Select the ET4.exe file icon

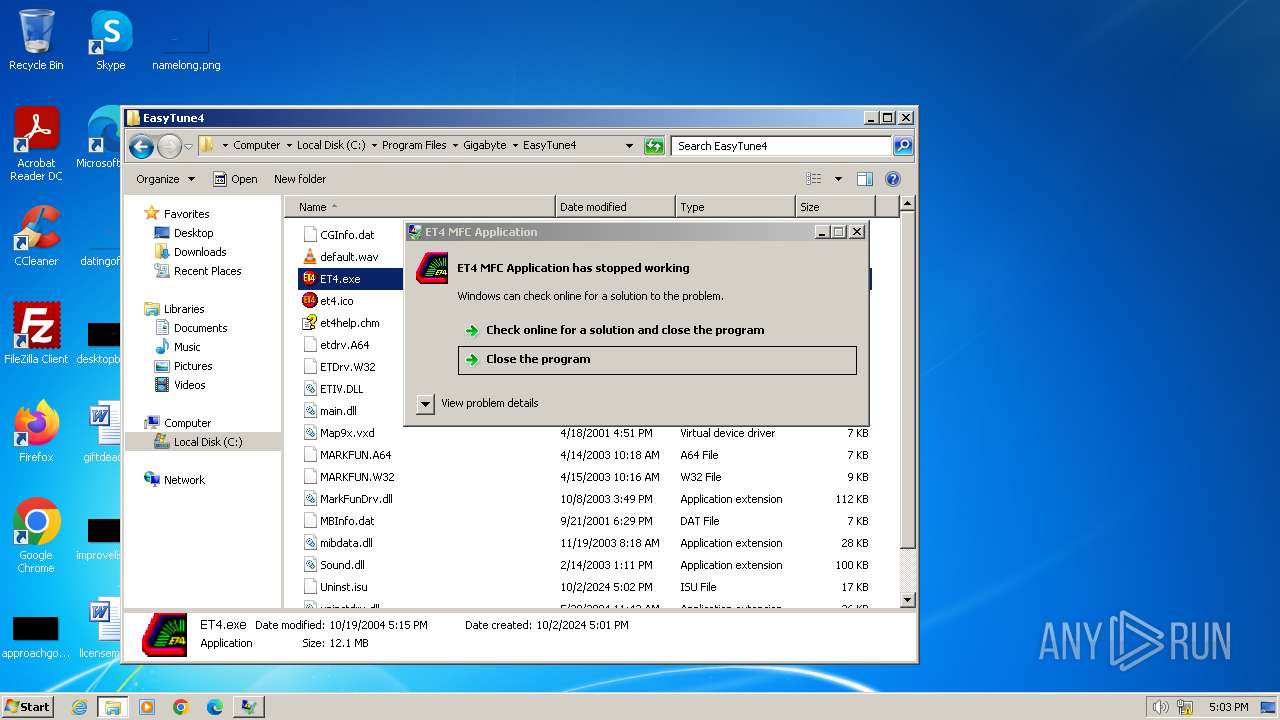click(309, 279)
